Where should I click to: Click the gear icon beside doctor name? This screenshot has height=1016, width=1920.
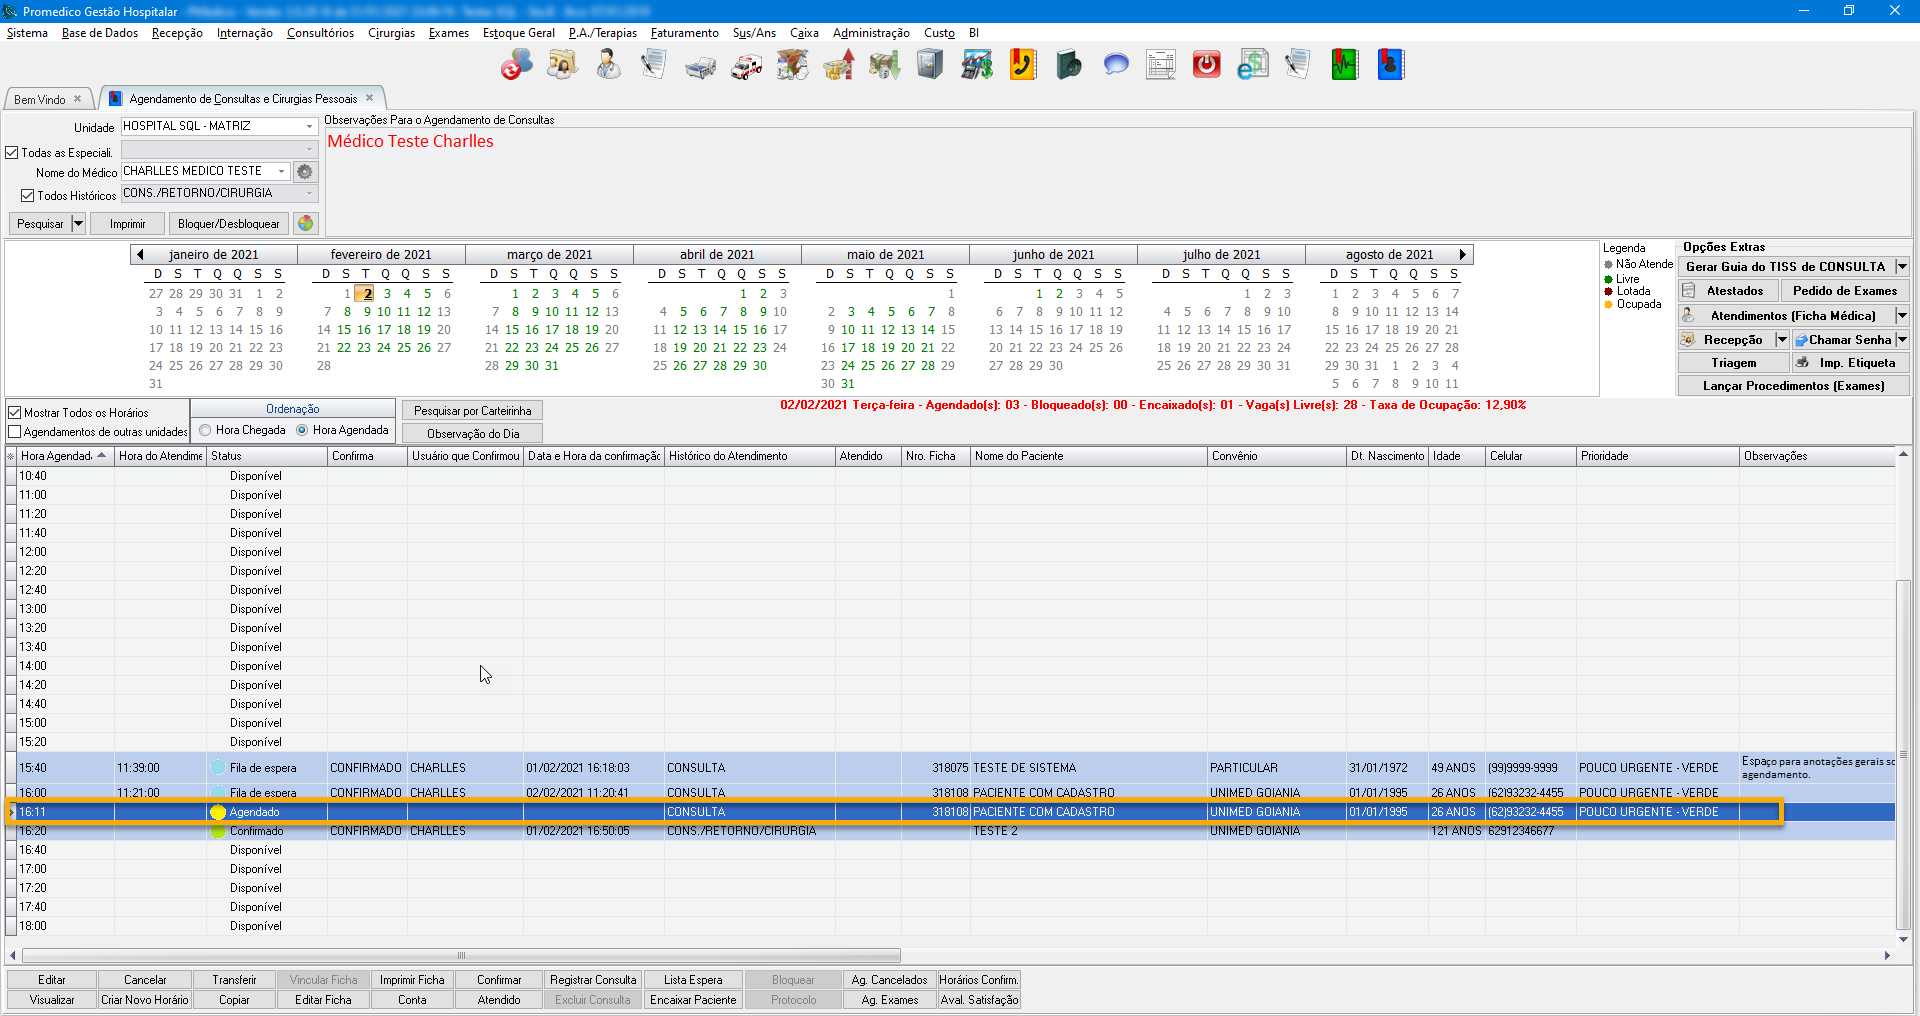pyautogui.click(x=305, y=172)
